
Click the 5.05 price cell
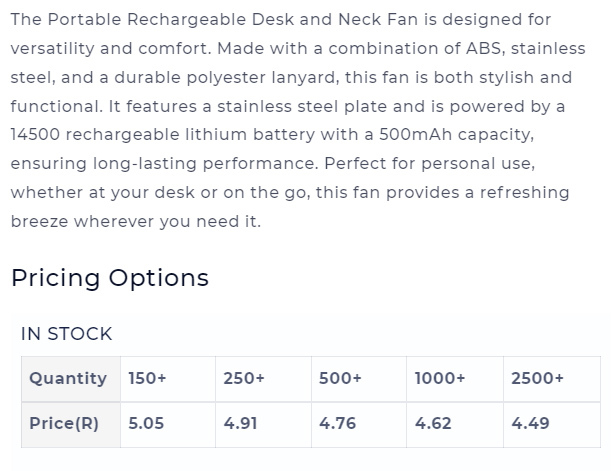click(168, 424)
